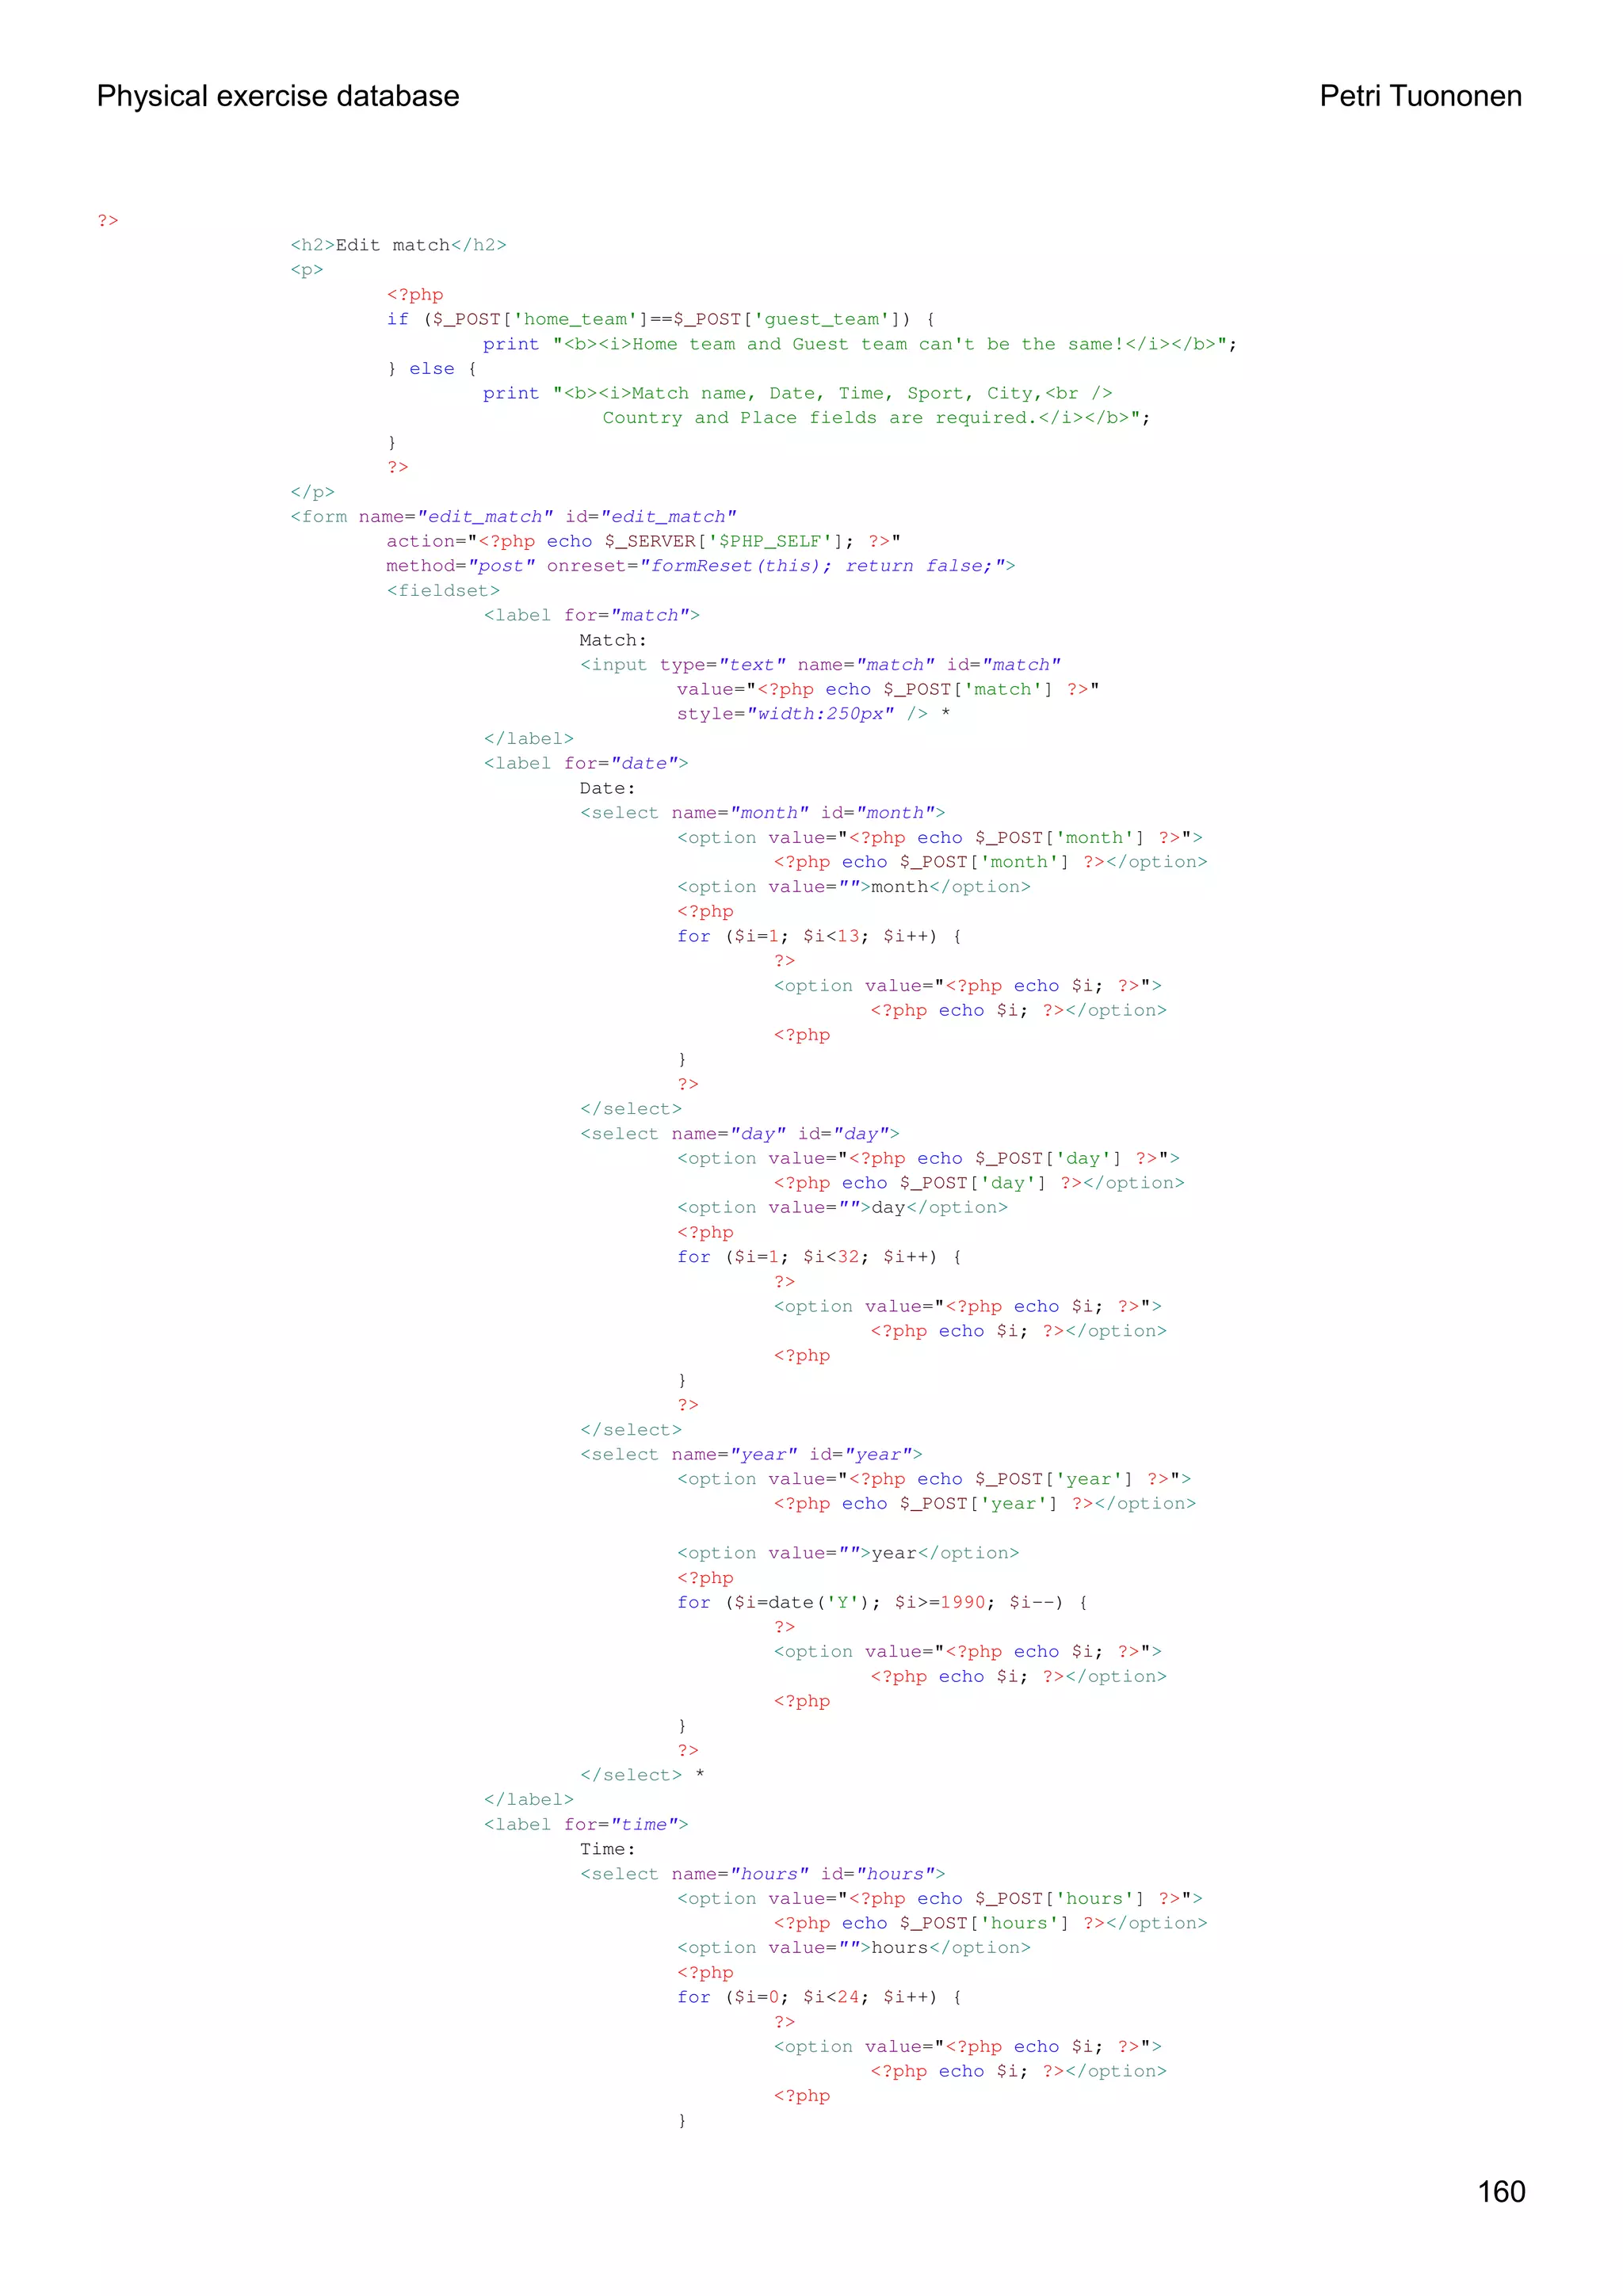
Task: Click the for loop with $i<32
Action: click(818, 1257)
